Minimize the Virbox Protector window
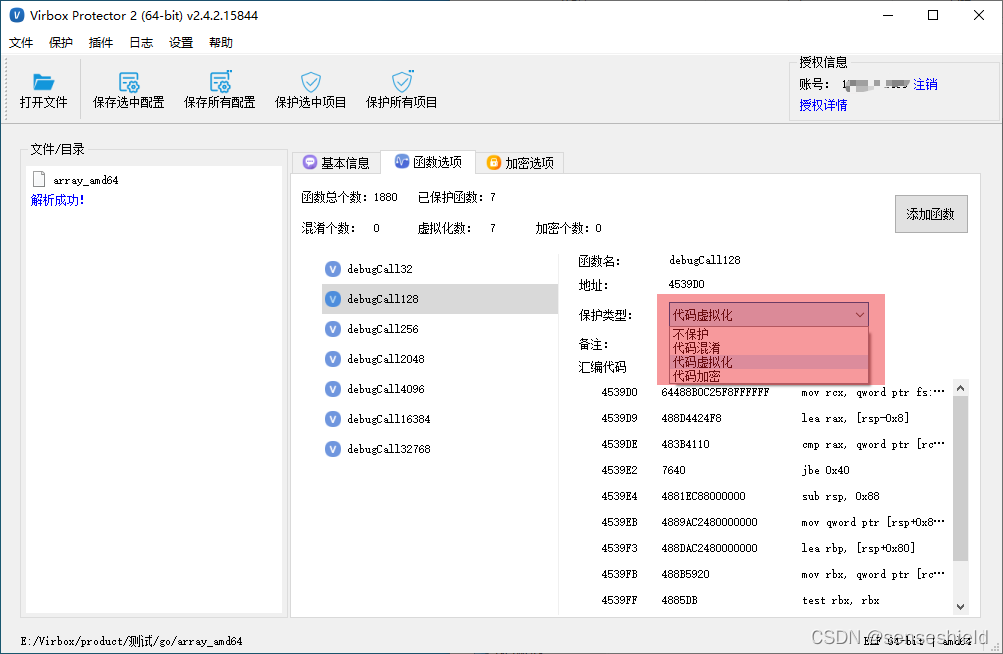Screen dimensions: 1003x654 click(888, 15)
